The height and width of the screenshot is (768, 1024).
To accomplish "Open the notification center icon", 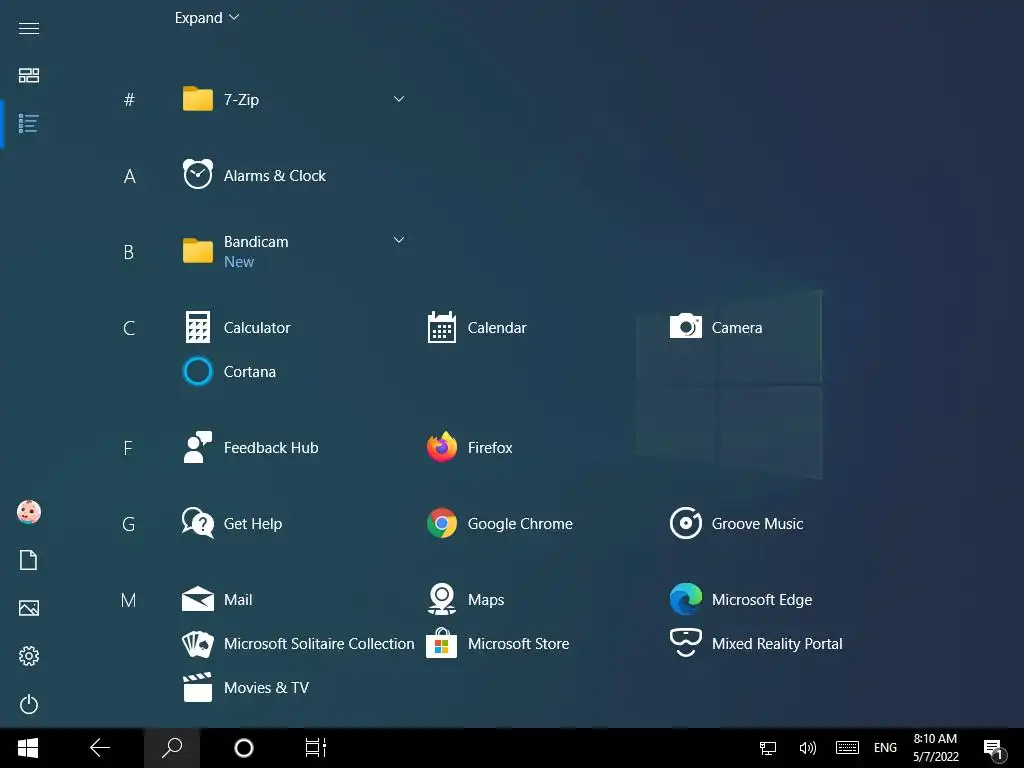I will click(x=993, y=749).
